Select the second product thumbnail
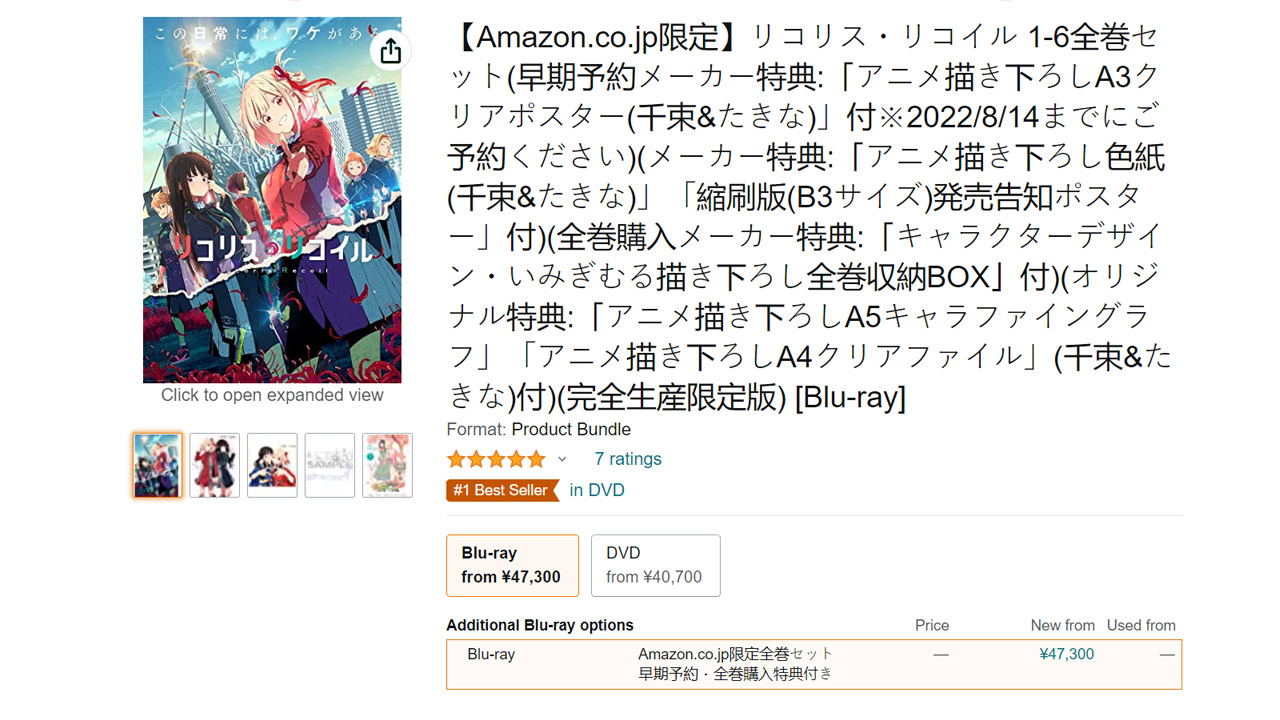1280x720 pixels. click(x=214, y=464)
